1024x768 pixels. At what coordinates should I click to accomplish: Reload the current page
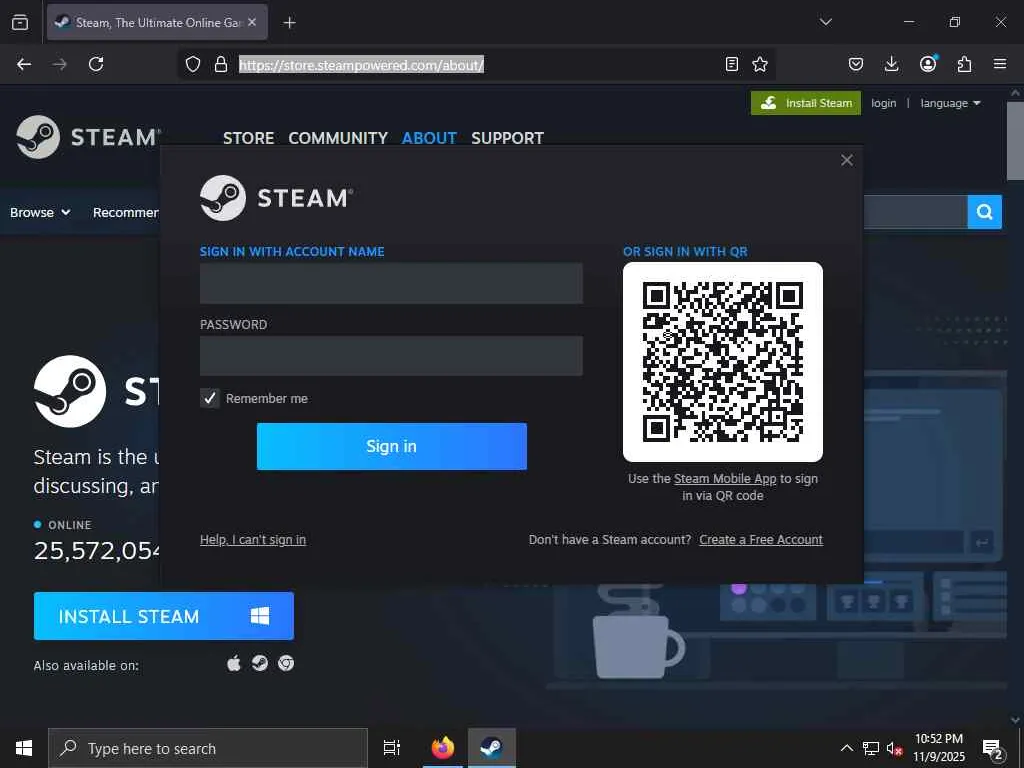pos(96,64)
